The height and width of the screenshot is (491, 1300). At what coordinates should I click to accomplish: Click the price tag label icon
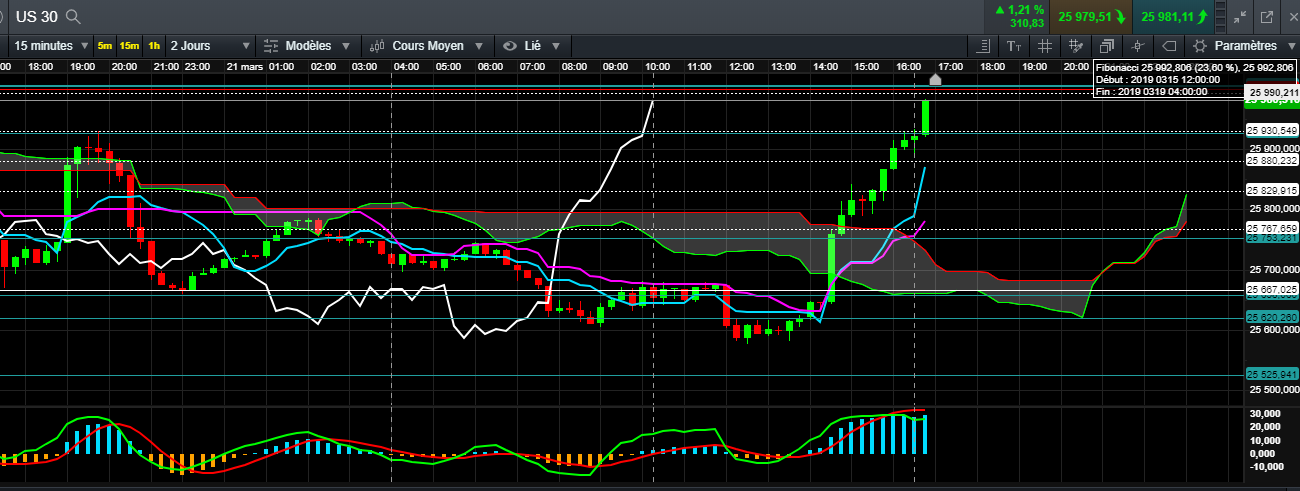pos(1168,46)
